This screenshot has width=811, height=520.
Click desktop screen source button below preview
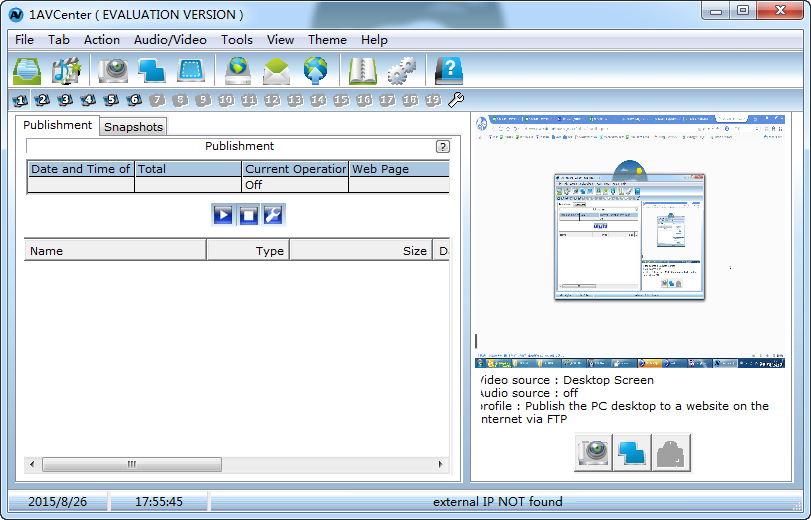pyautogui.click(x=632, y=453)
